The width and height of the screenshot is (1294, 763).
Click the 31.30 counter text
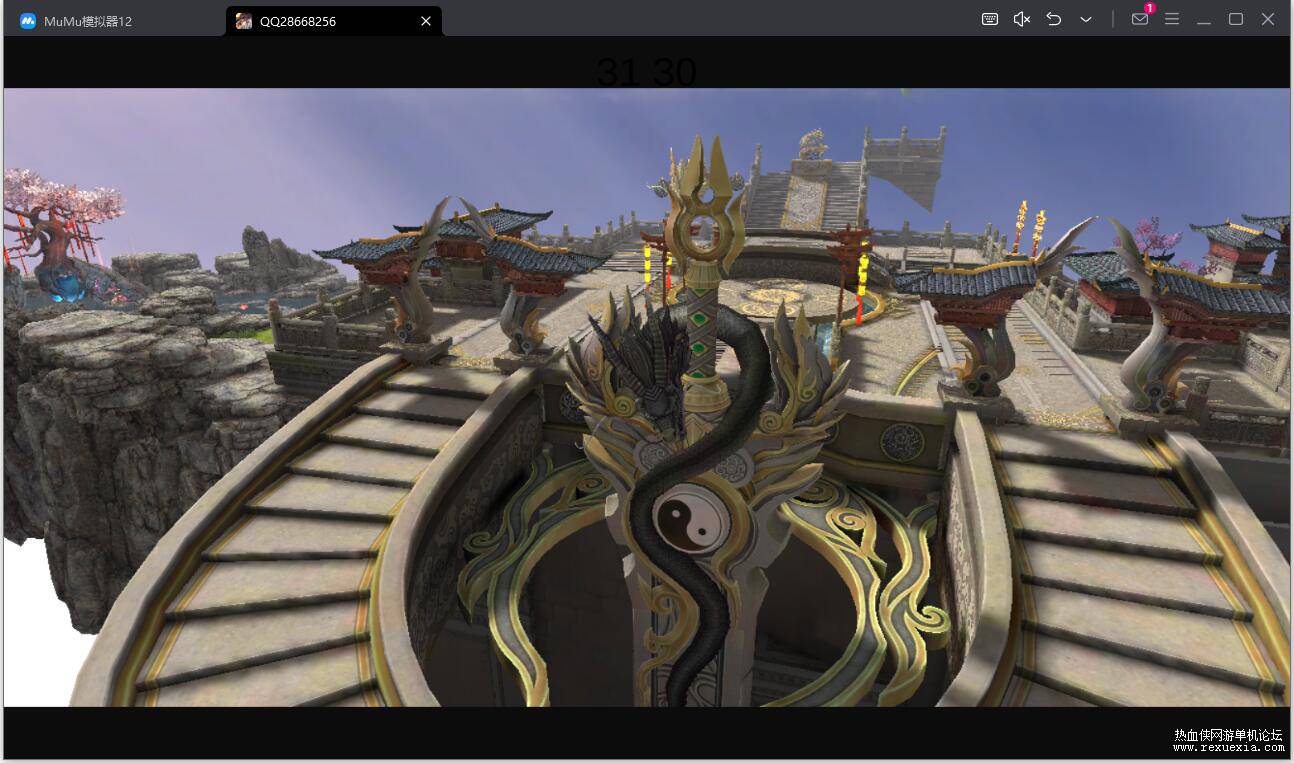(646, 72)
